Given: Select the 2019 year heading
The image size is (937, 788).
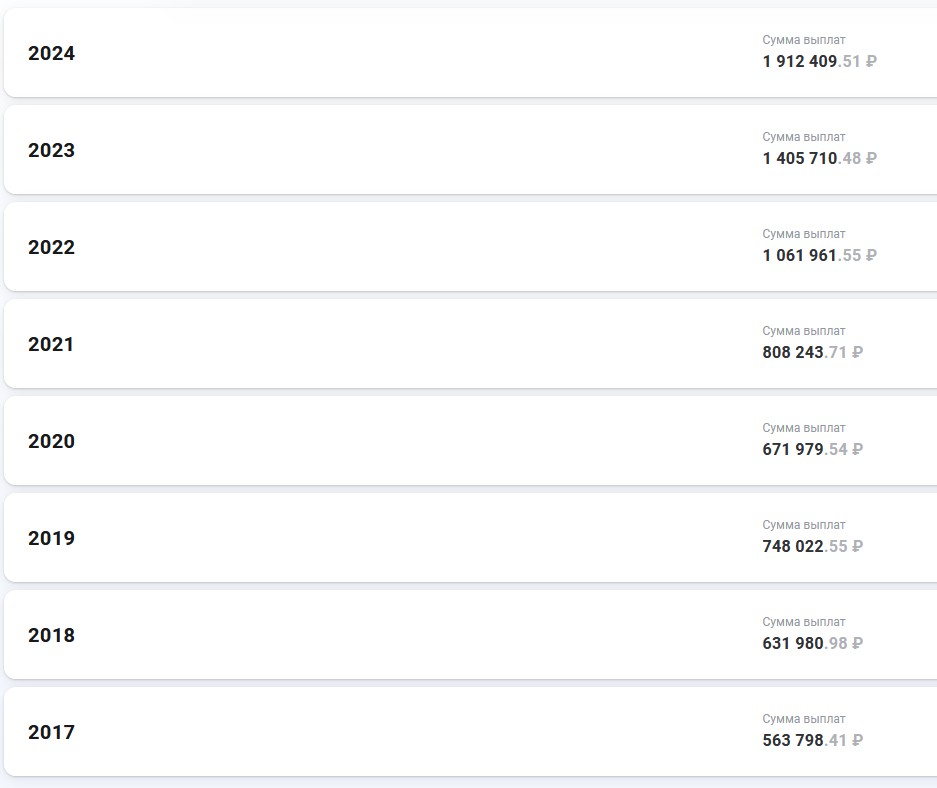Looking at the screenshot, I should pyautogui.click(x=51, y=538).
